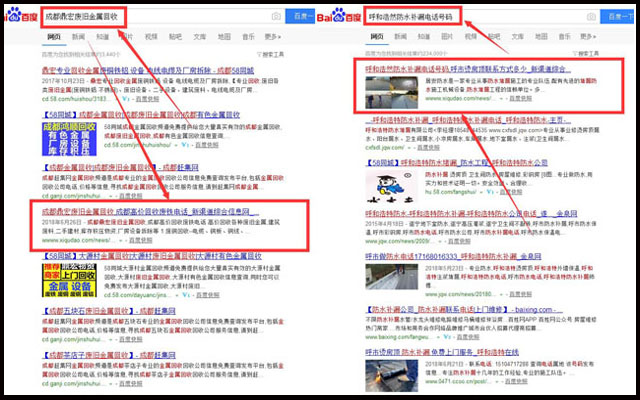The height and width of the screenshot is (400, 640).
Task: Switch to the 知道 tab on the left page
Action: pyautogui.click(x=102, y=37)
